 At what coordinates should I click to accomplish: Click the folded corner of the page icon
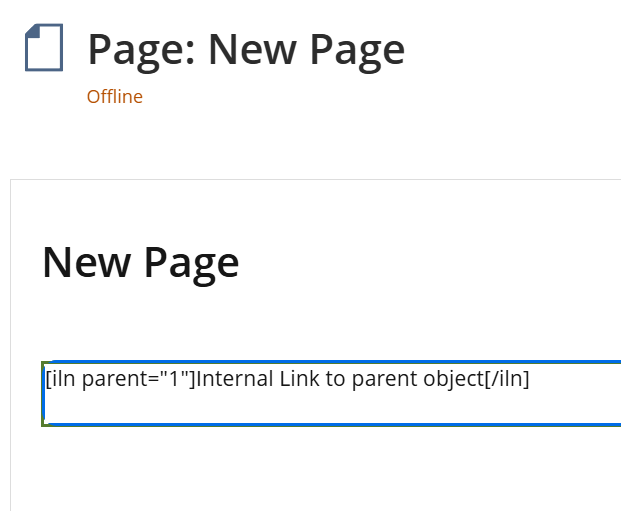33,33
